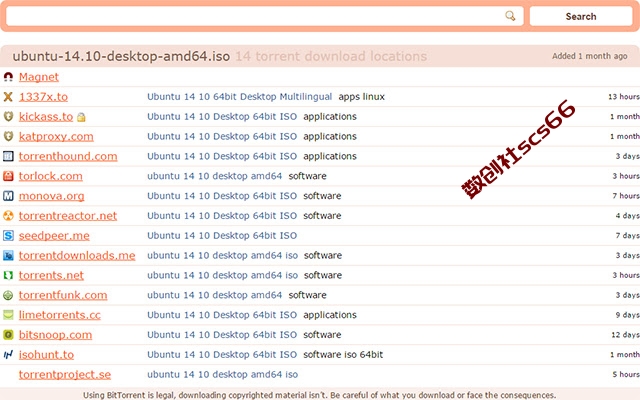640x400 pixels.
Task: Open the torlock.com link
Action: pyautogui.click(x=51, y=176)
